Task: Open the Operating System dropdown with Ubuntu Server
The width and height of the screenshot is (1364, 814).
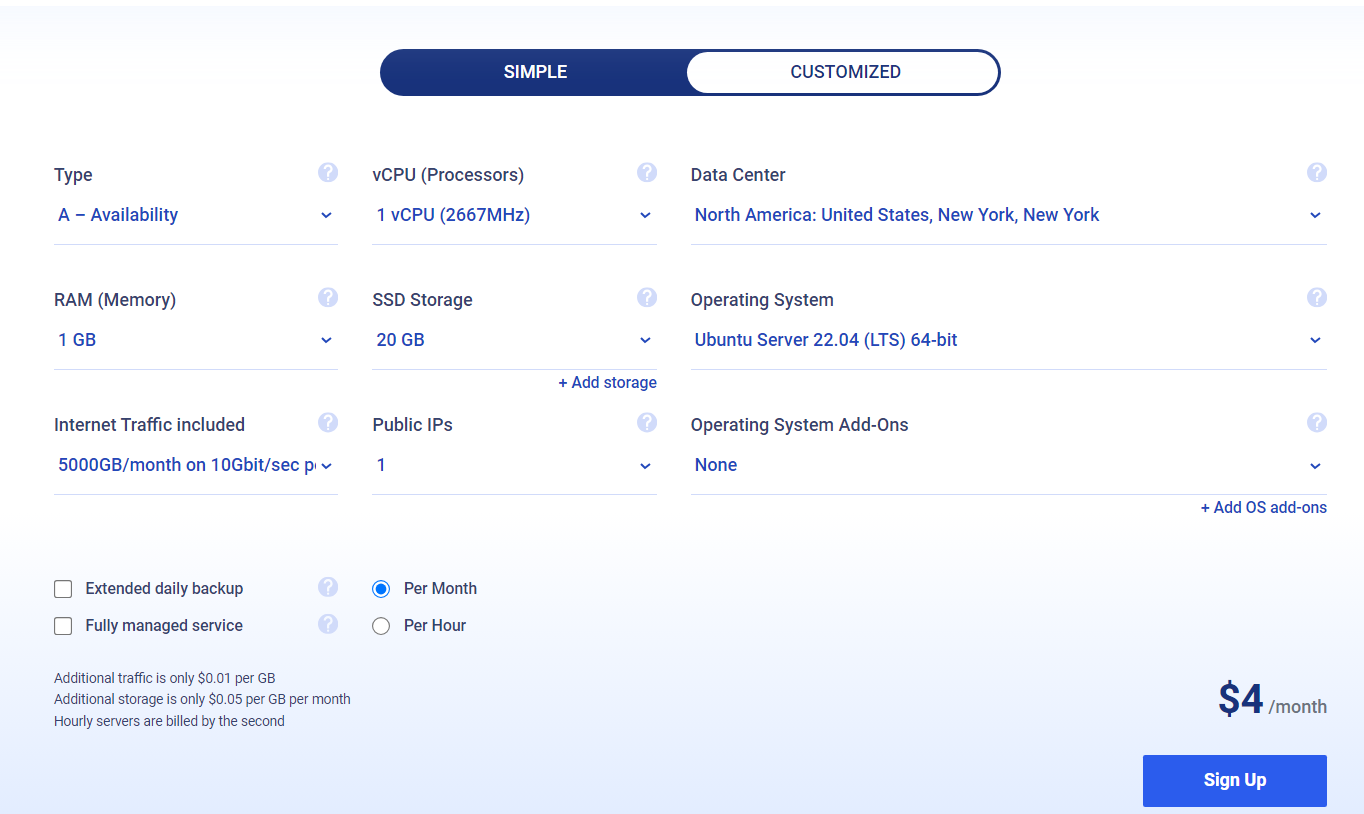Action: [x=1008, y=340]
